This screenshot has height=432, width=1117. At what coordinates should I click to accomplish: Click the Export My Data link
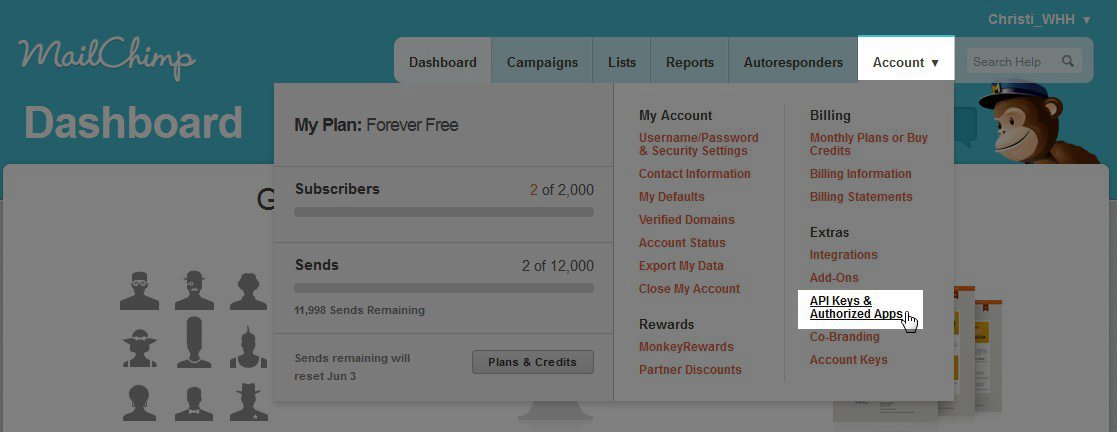pyautogui.click(x=681, y=266)
